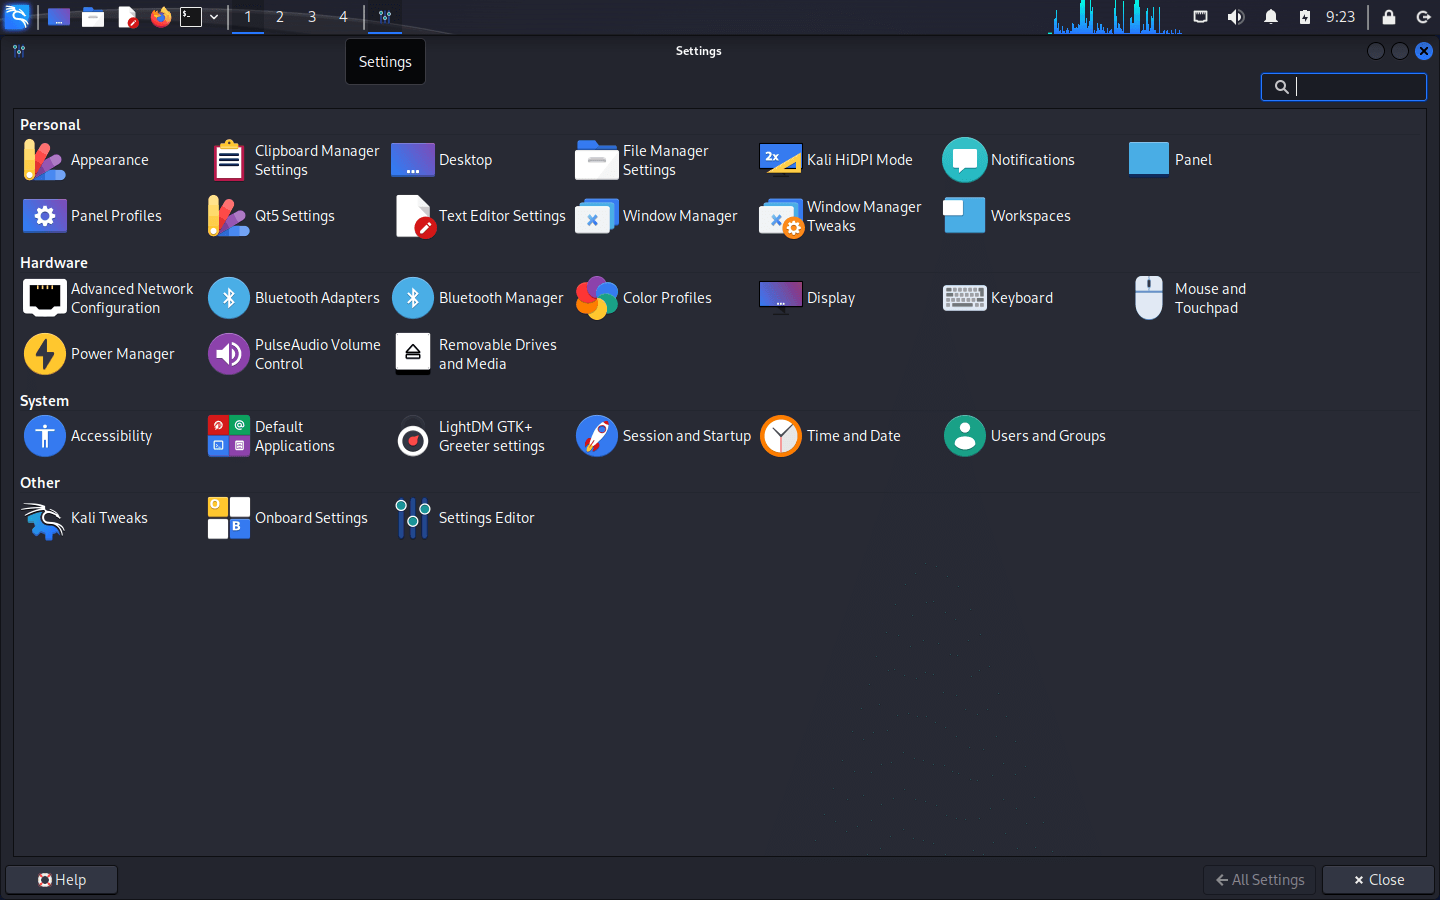The height and width of the screenshot is (900, 1440).
Task: Open Power Manager
Action: coord(99,354)
